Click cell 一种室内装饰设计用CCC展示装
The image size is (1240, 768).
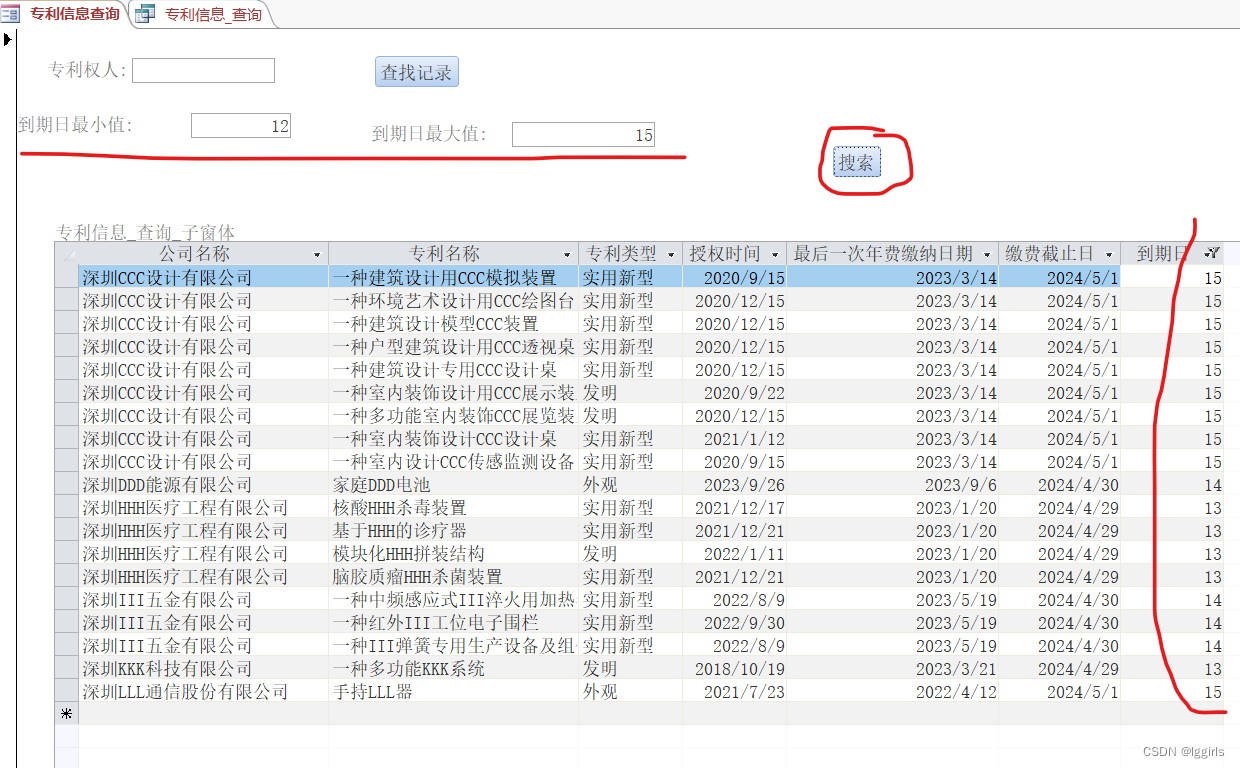point(454,393)
